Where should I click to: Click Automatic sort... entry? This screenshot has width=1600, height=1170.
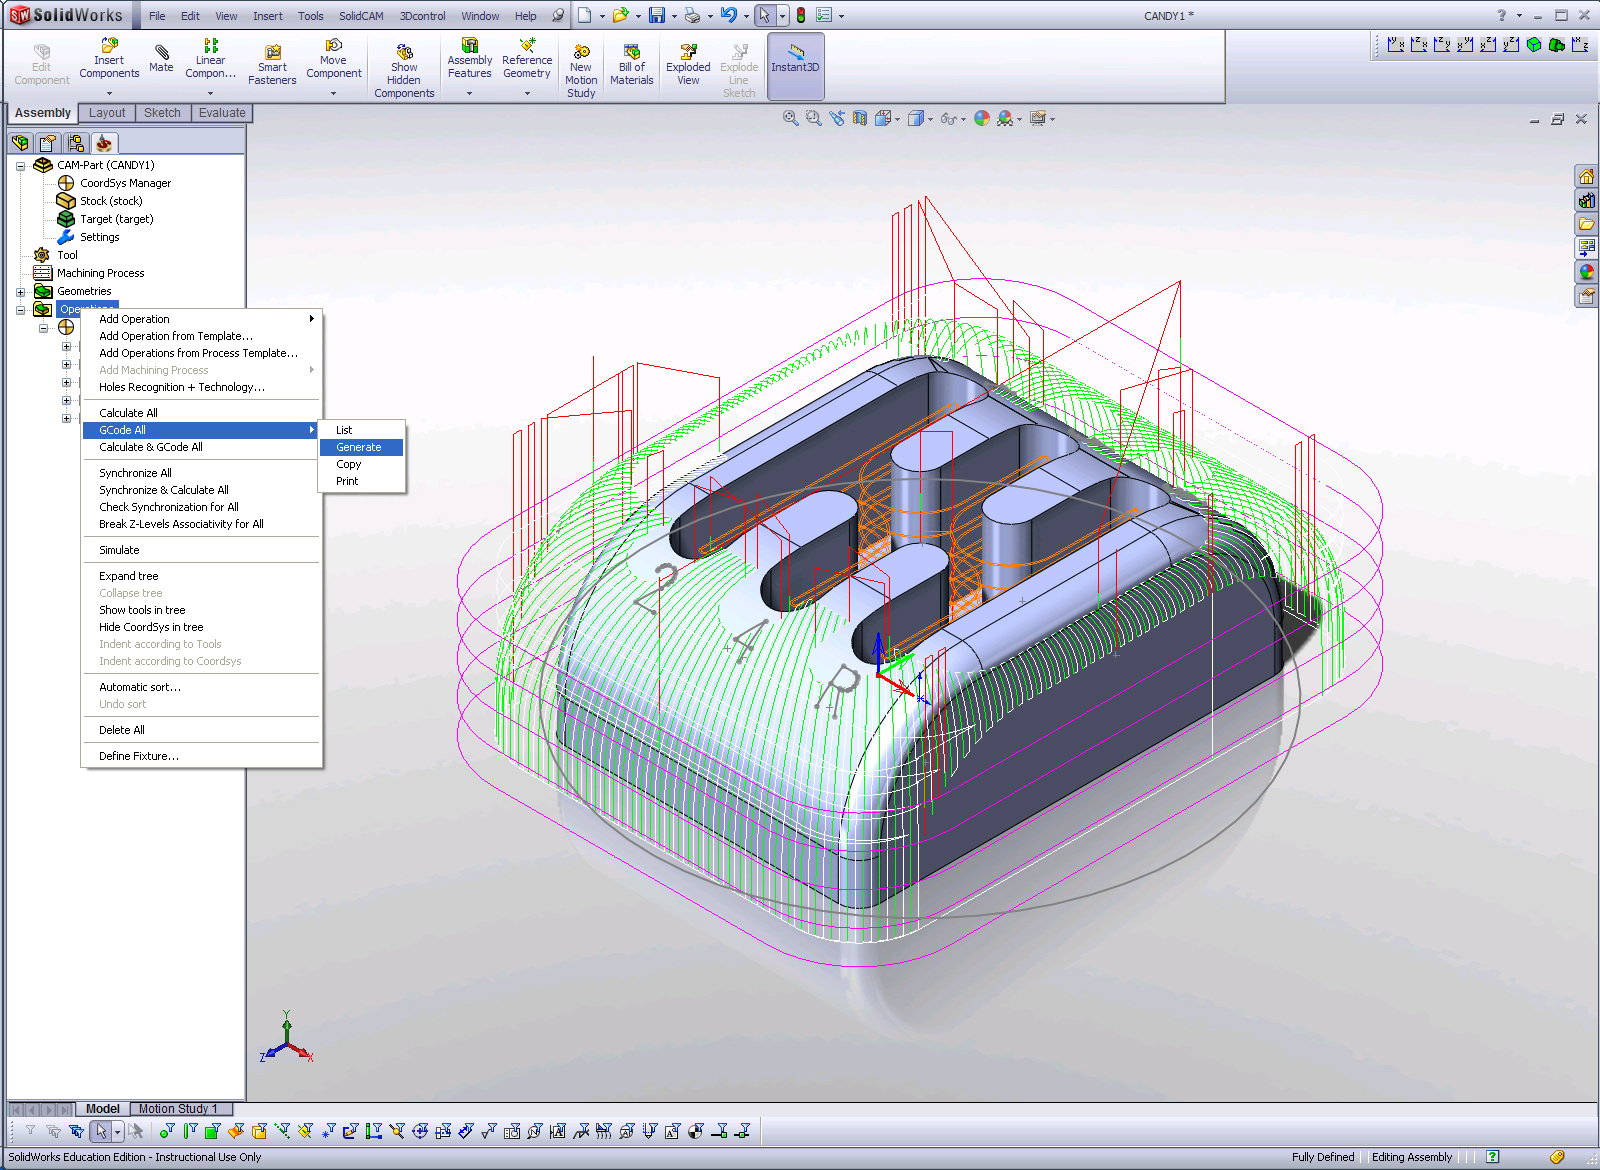point(201,687)
